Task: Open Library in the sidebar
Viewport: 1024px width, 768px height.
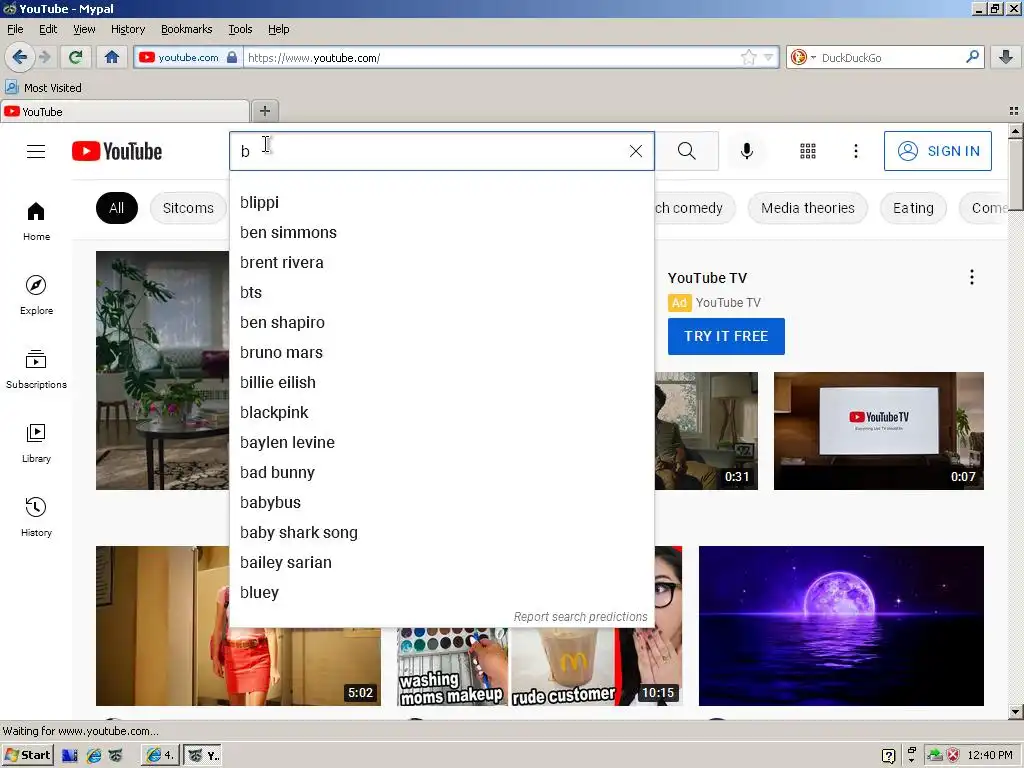Action: click(x=36, y=444)
